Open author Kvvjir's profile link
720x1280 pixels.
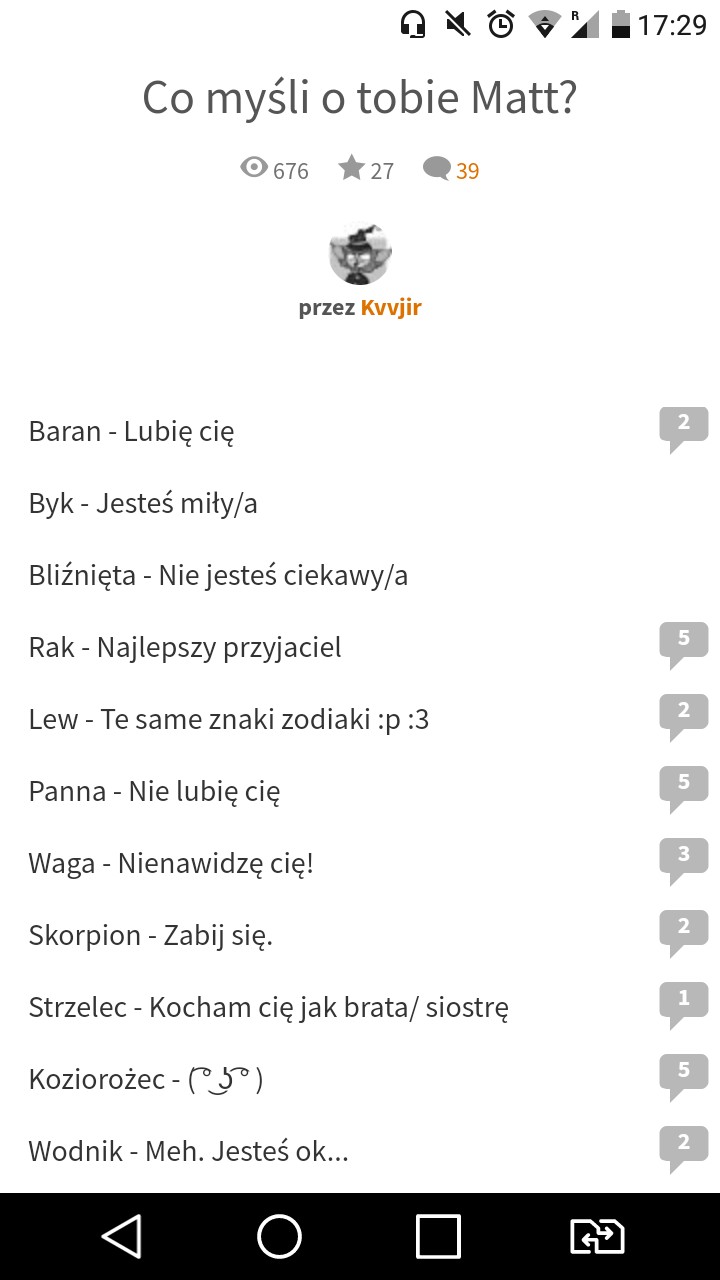(x=391, y=307)
